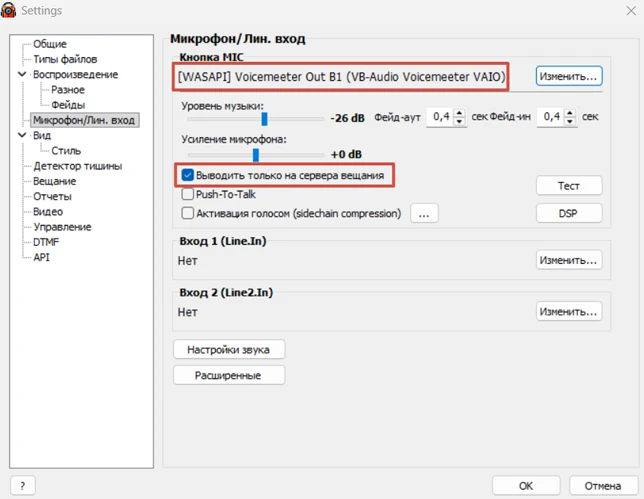Increase the Фейд-ин value with the up arrow
The height and width of the screenshot is (499, 644).
pos(570,113)
